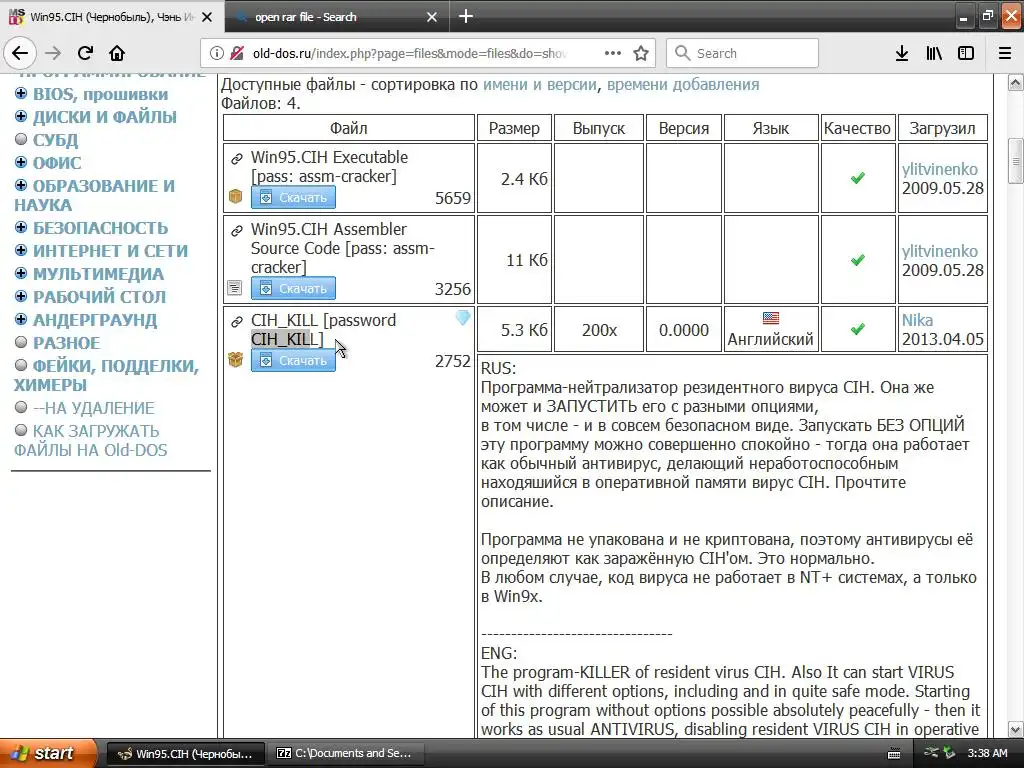Sort files by имени и версии

coord(539,84)
